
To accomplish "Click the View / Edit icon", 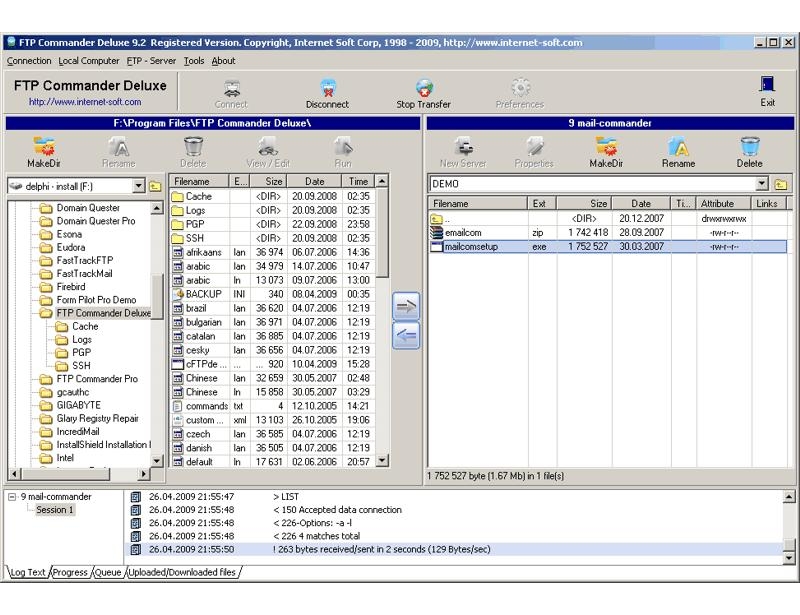I will tap(268, 146).
